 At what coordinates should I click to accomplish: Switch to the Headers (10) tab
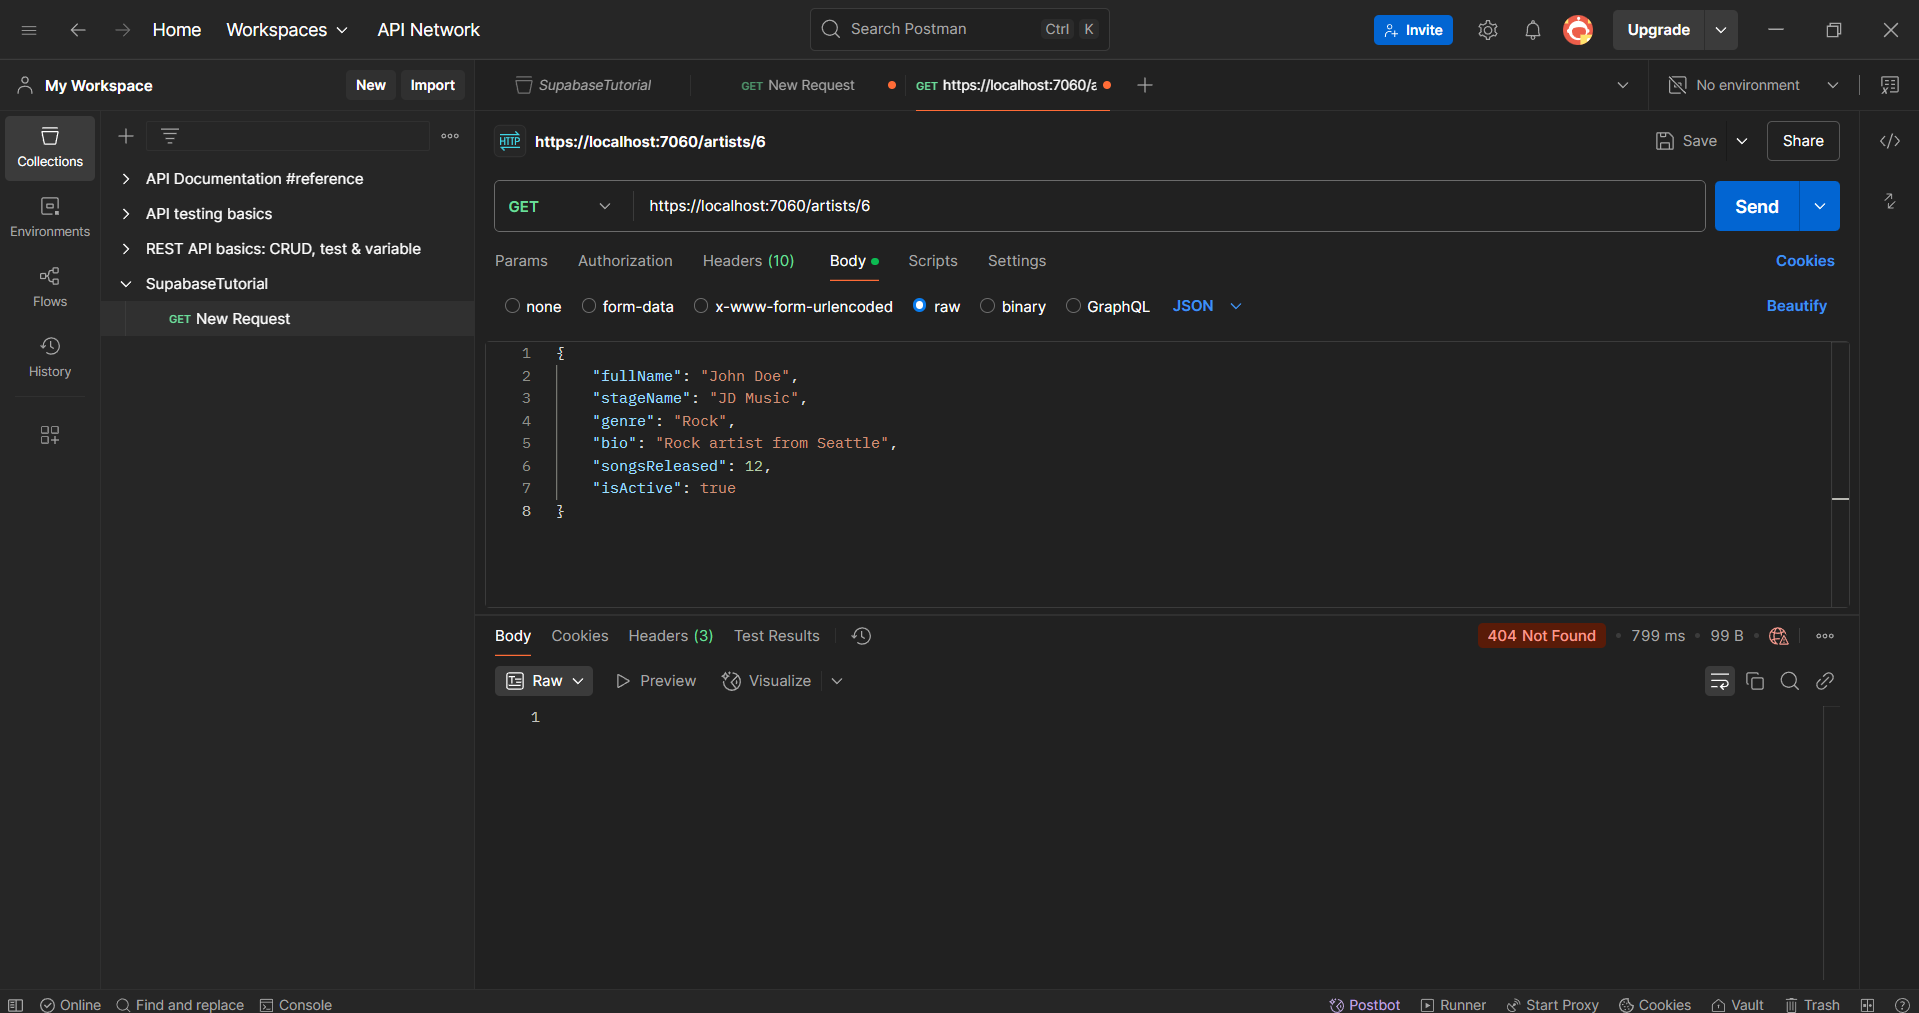pos(748,261)
